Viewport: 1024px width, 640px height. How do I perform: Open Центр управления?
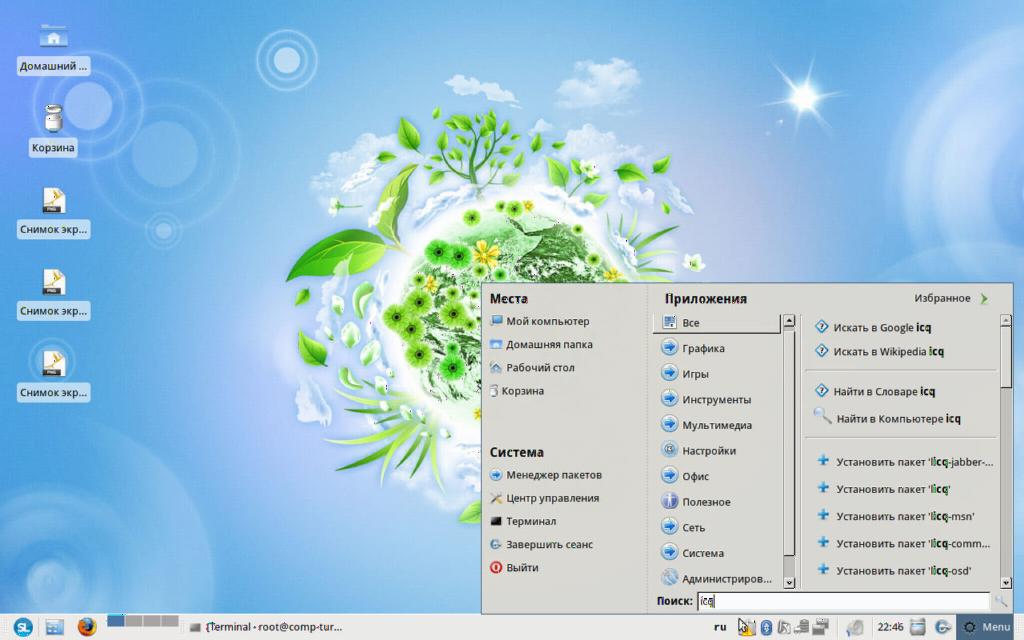pyautogui.click(x=544, y=498)
